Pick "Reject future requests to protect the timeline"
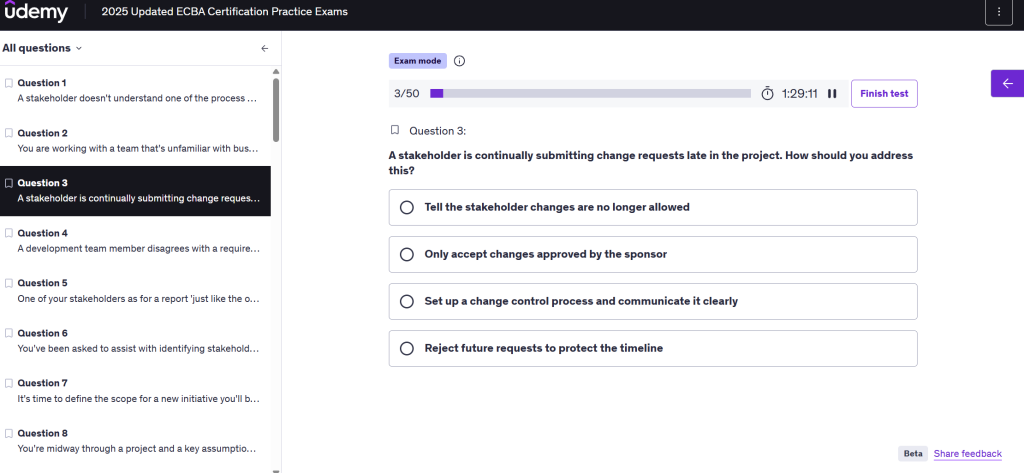Screen dimensions: 1024x473 click(406, 348)
